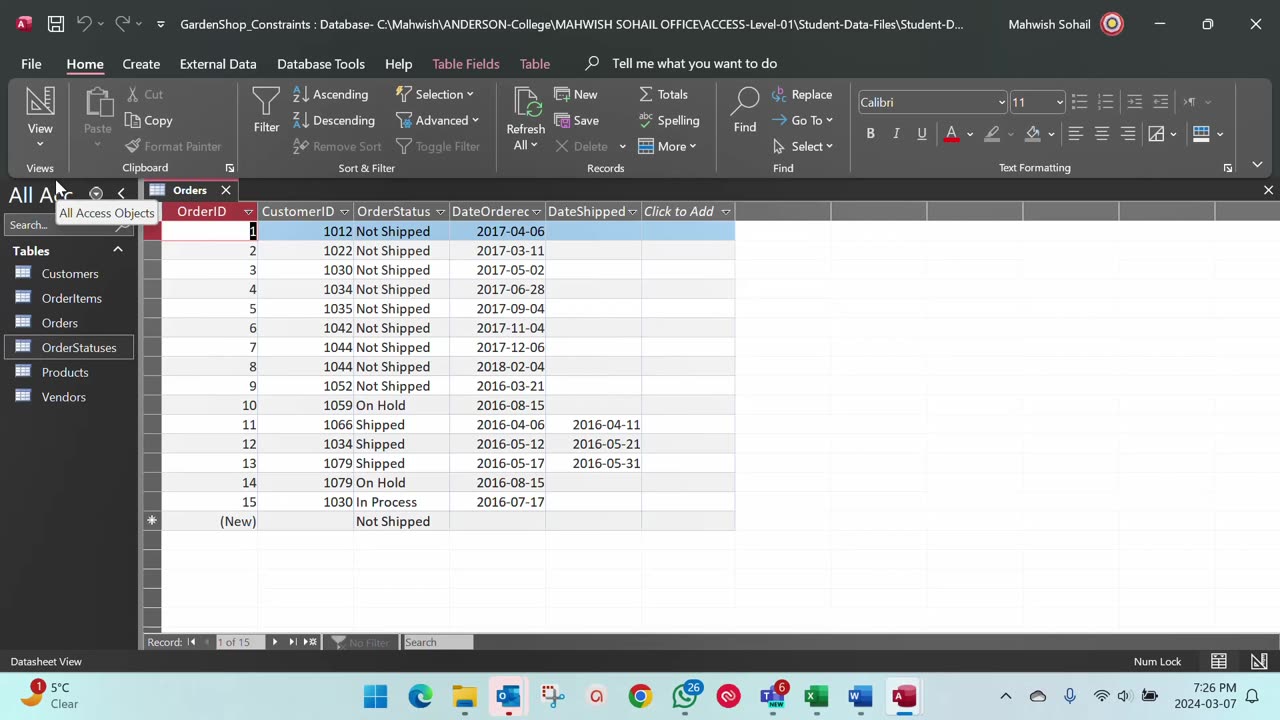The width and height of the screenshot is (1280, 720).
Task: Open the Database Tools tab
Action: (321, 63)
